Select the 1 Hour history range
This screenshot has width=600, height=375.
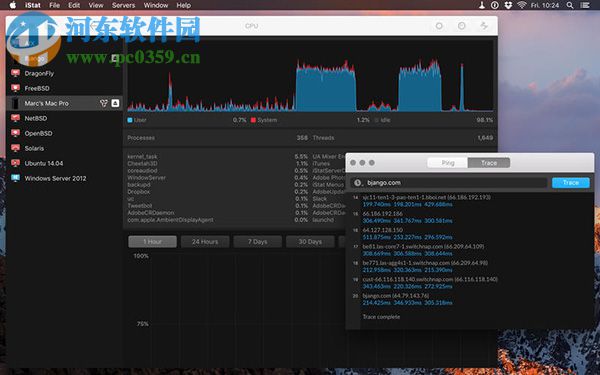click(152, 241)
